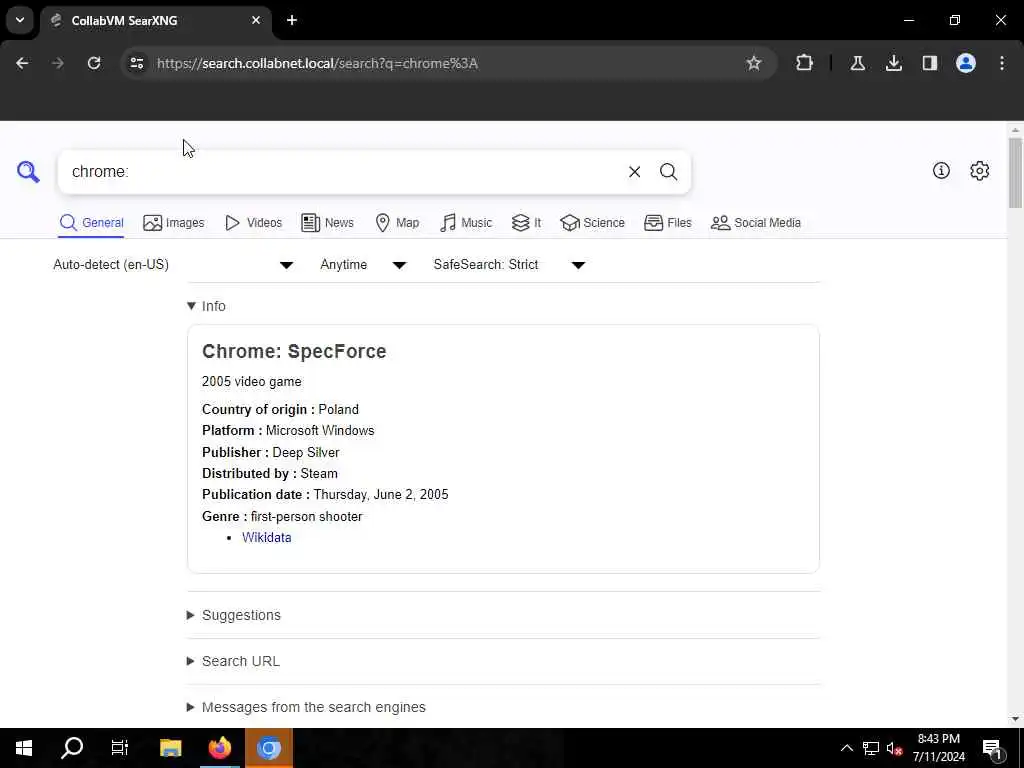
Task: Select the General search tab
Action: click(91, 223)
